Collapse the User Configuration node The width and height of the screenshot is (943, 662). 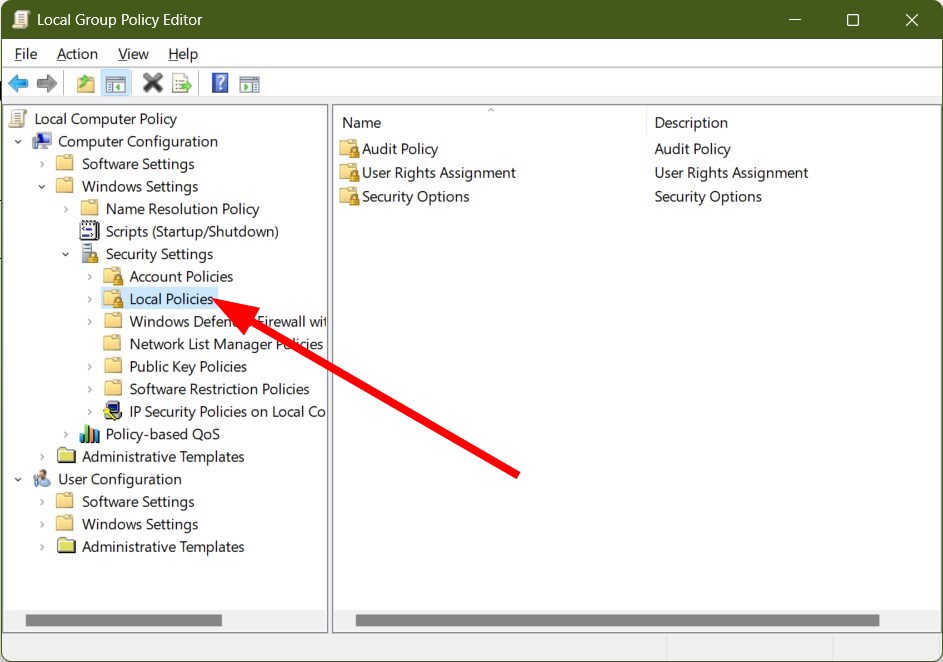click(18, 479)
